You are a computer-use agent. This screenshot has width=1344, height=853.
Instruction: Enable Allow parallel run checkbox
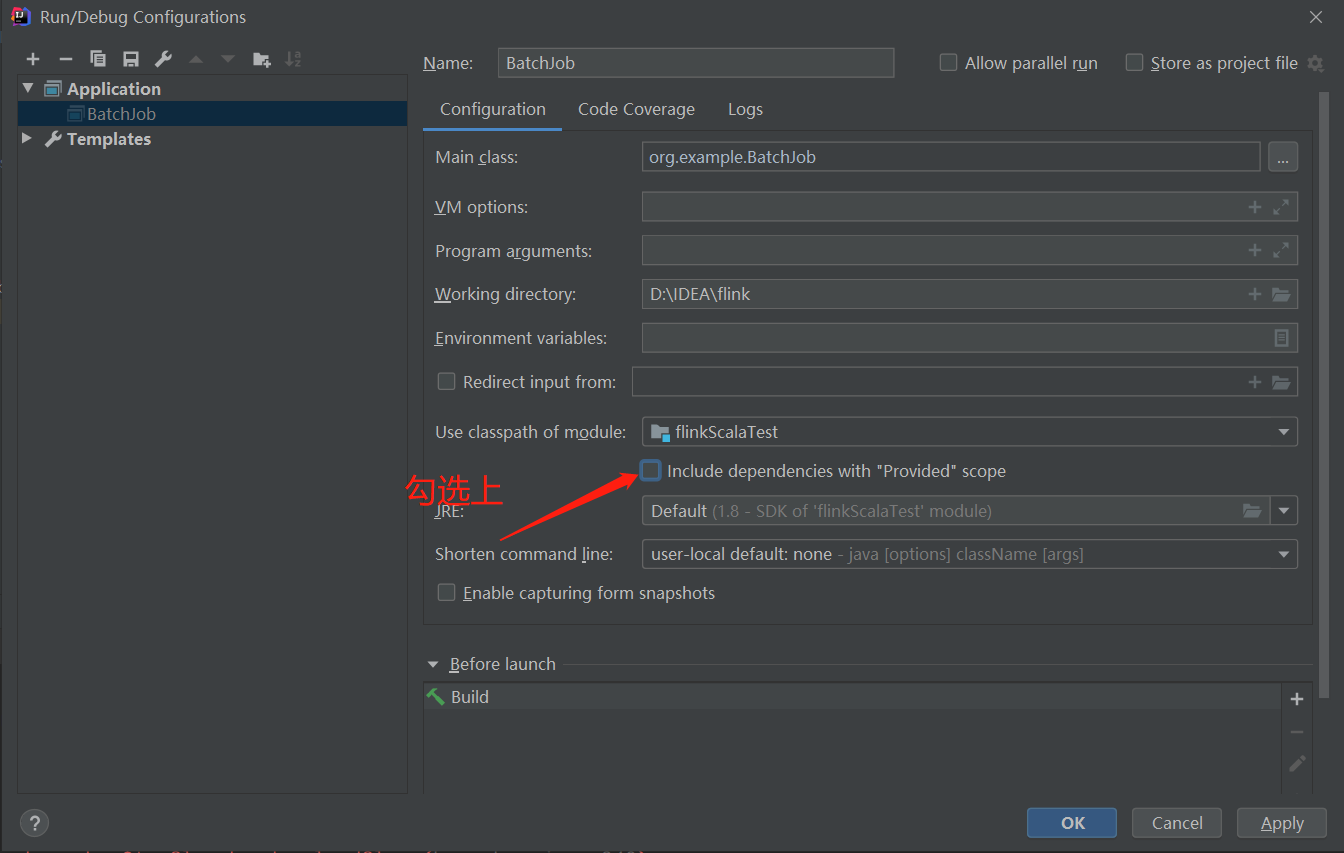pyautogui.click(x=949, y=62)
